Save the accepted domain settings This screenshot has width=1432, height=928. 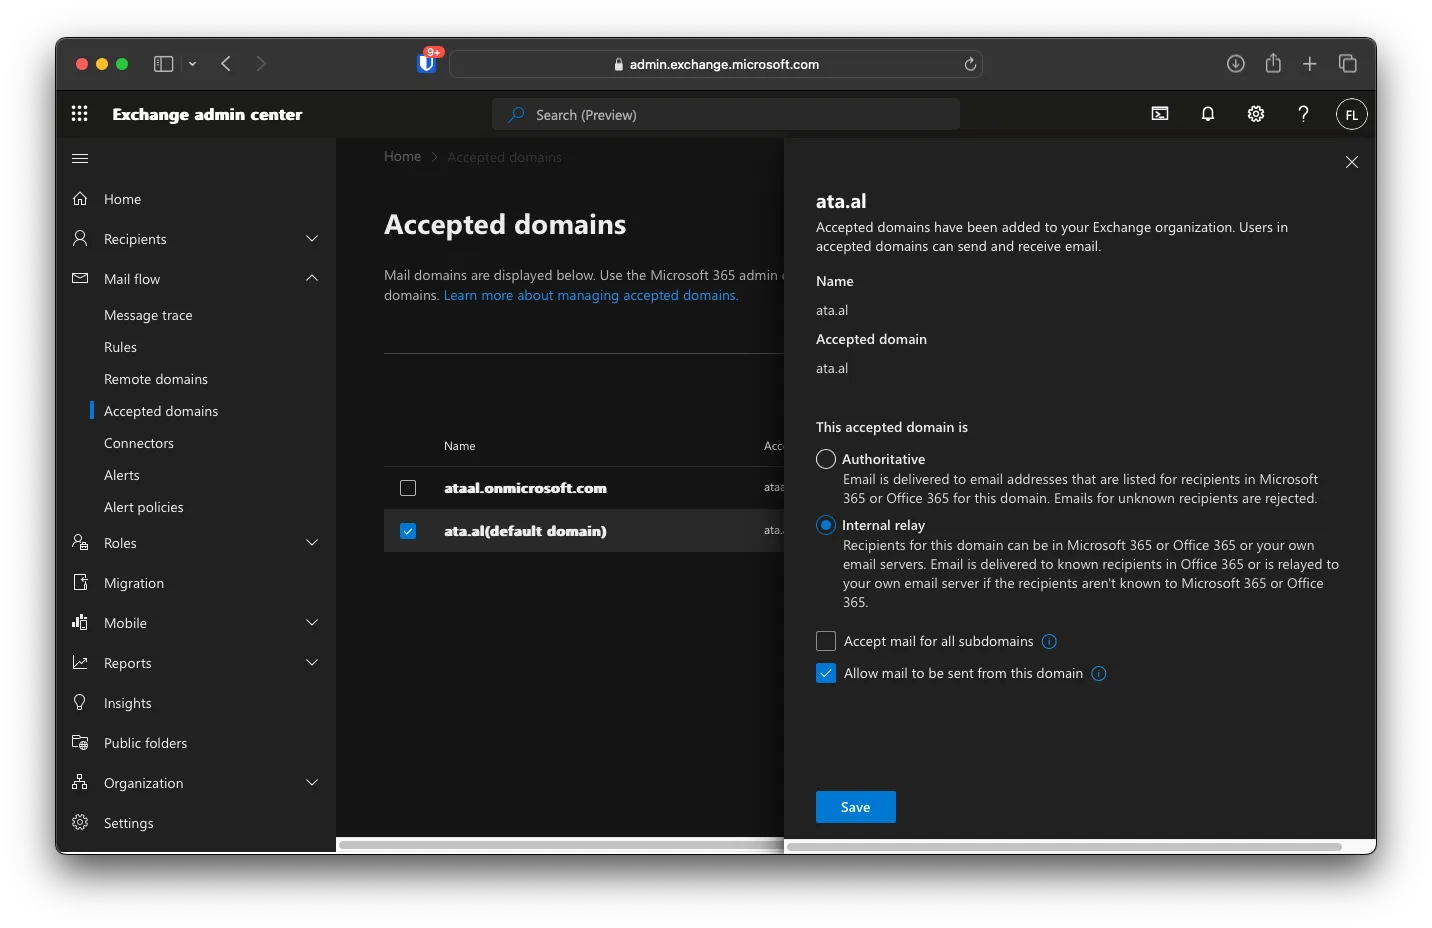[x=856, y=807]
